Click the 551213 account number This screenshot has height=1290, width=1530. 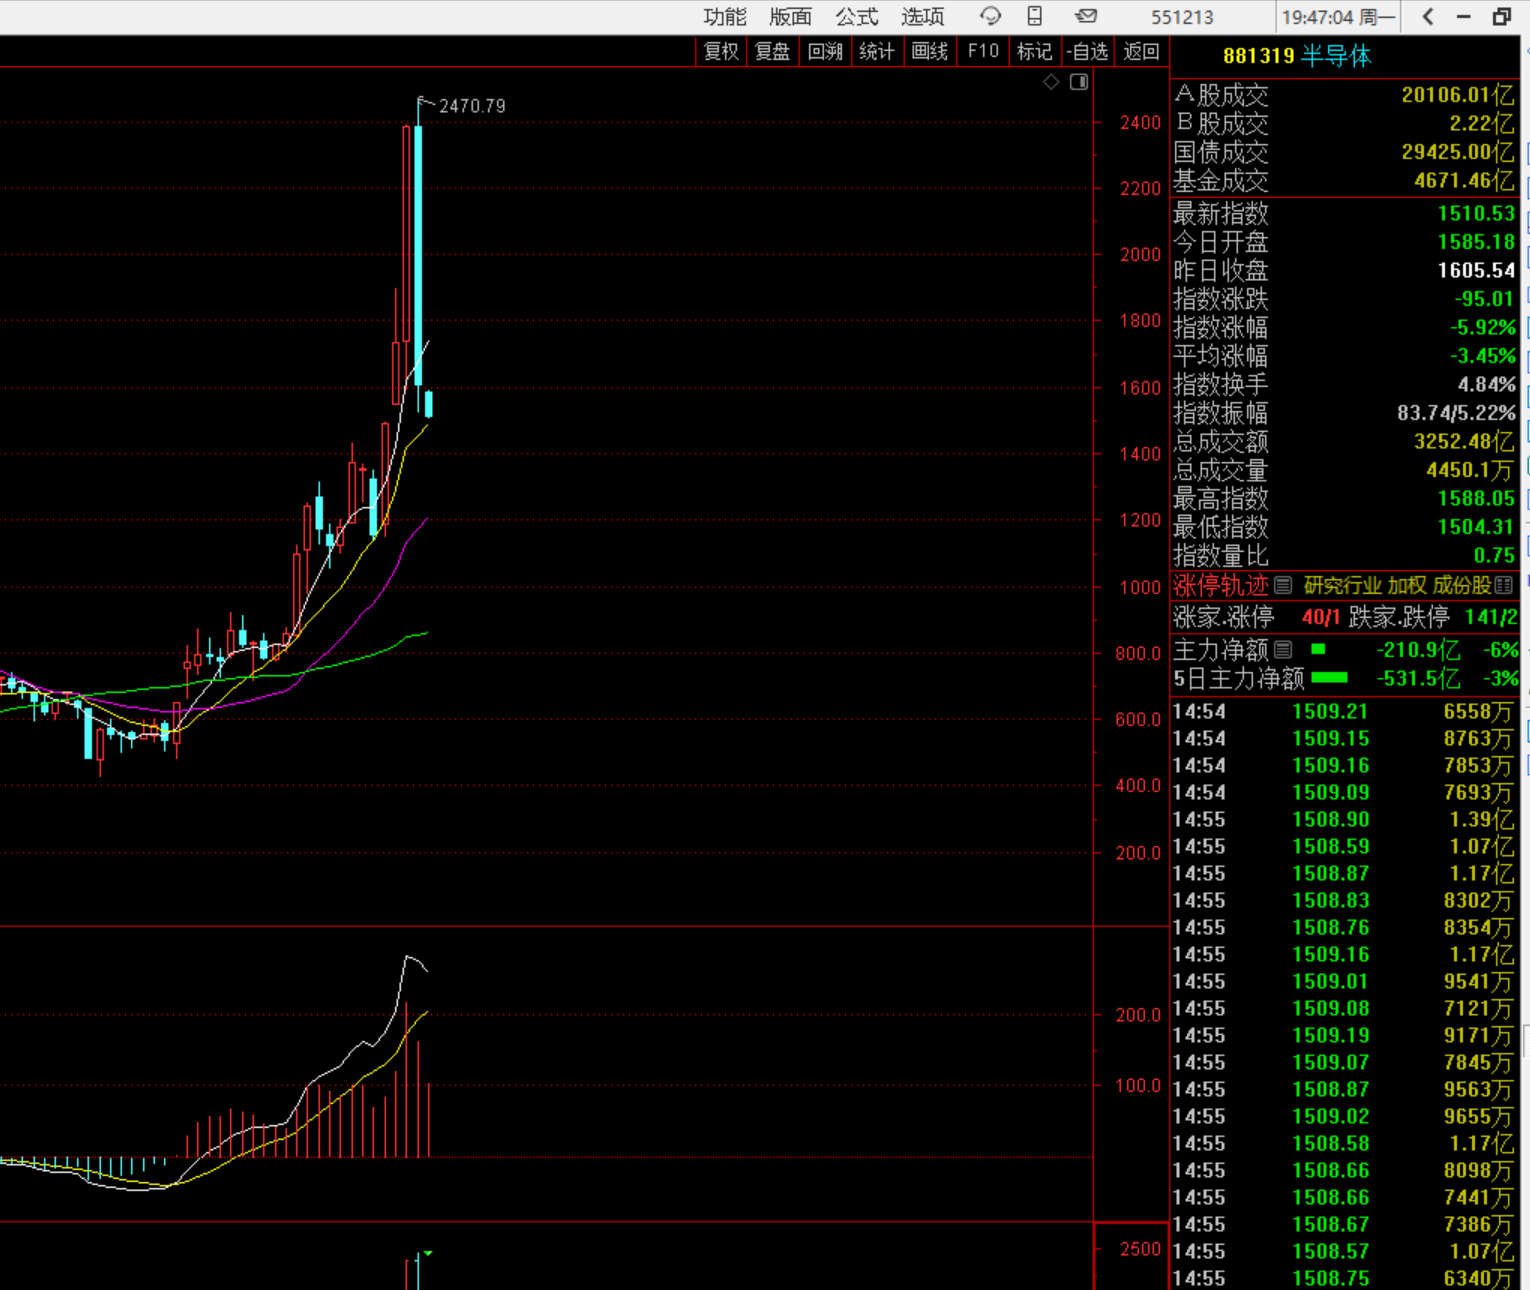[1182, 17]
